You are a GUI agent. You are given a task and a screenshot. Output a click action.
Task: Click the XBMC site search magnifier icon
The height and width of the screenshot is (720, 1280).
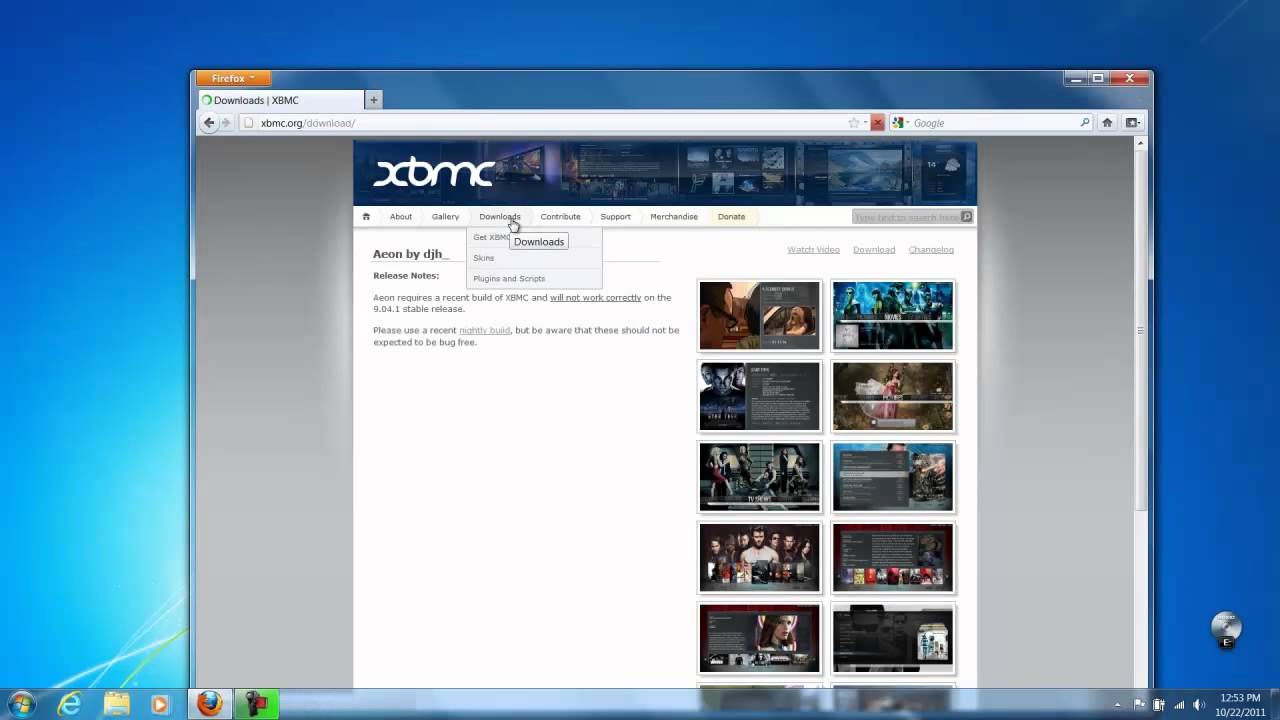[966, 217]
